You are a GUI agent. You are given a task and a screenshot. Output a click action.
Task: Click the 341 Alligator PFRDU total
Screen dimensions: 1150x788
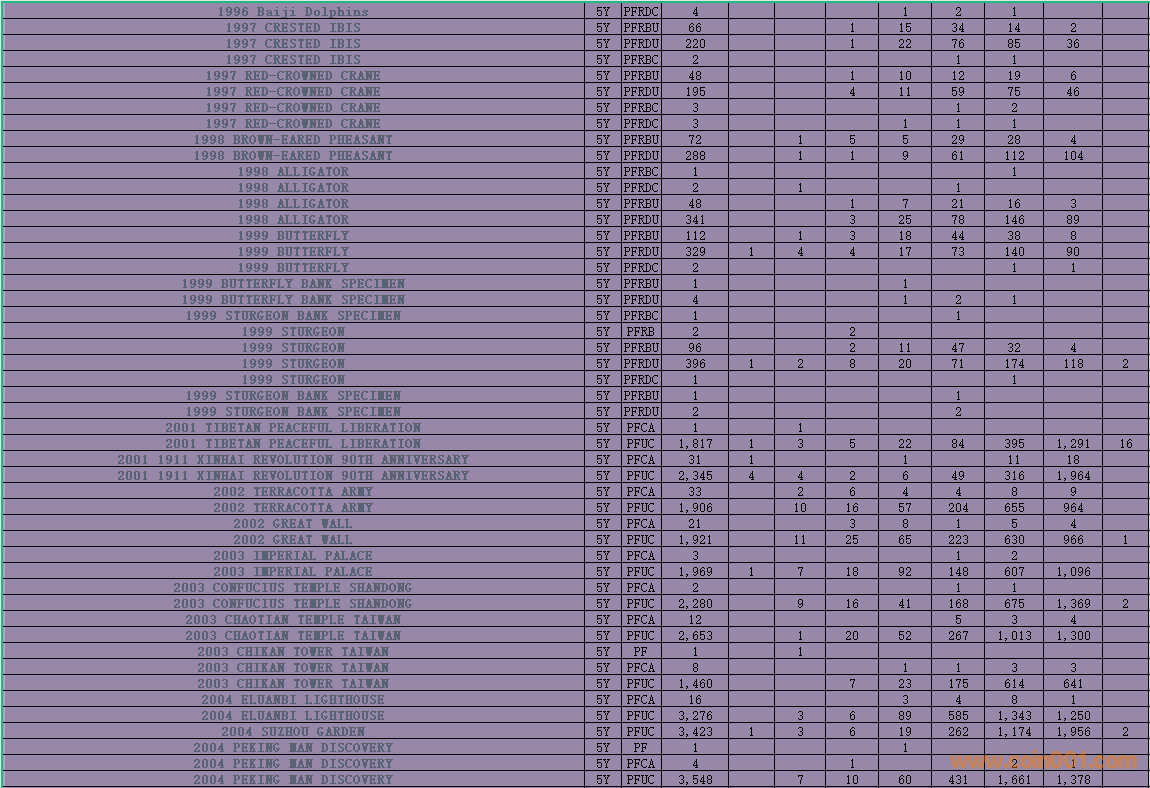click(x=695, y=220)
